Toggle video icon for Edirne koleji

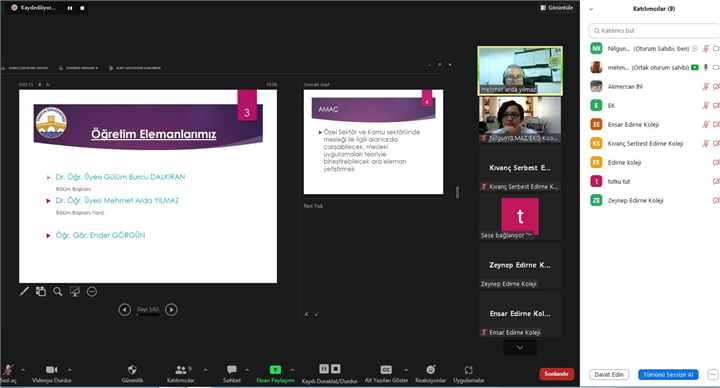click(716, 163)
